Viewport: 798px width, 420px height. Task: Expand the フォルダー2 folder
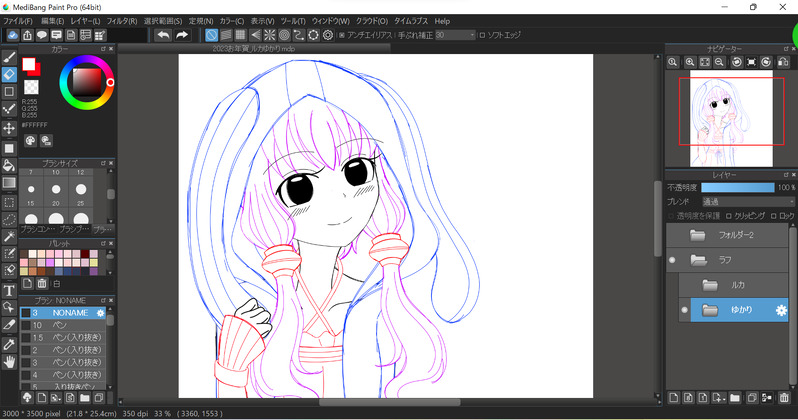[698, 235]
